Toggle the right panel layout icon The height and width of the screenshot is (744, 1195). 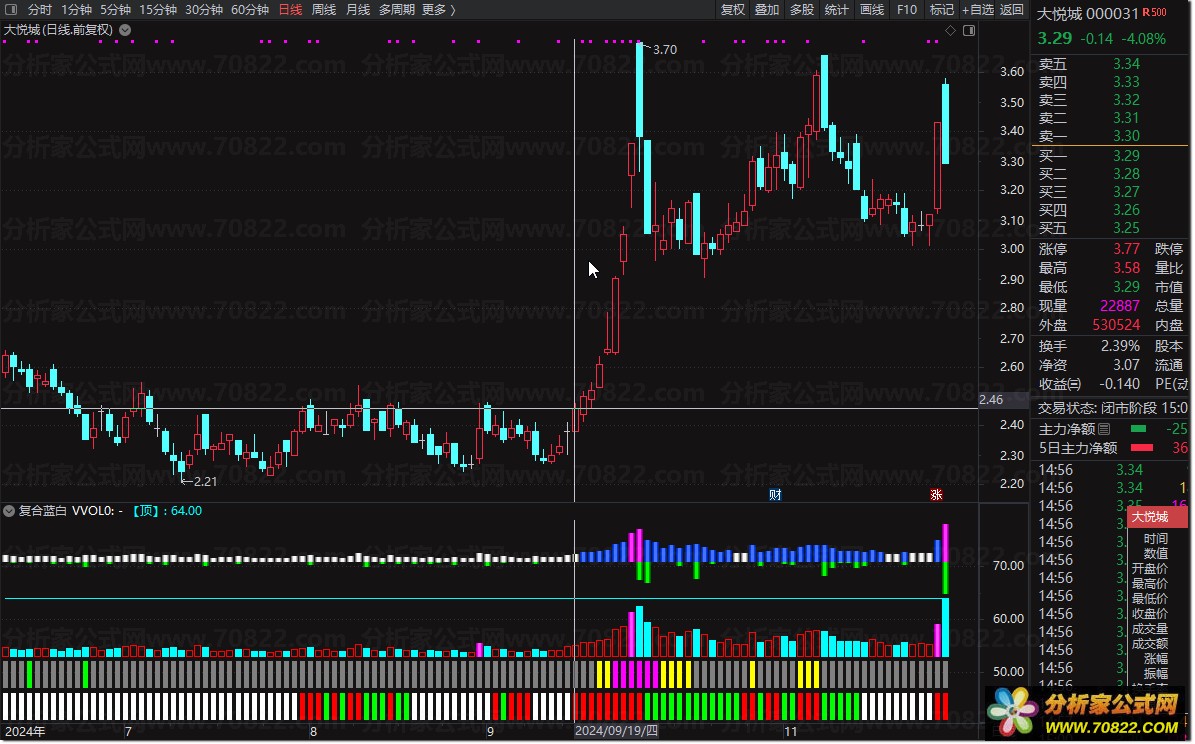pyautogui.click(x=969, y=30)
